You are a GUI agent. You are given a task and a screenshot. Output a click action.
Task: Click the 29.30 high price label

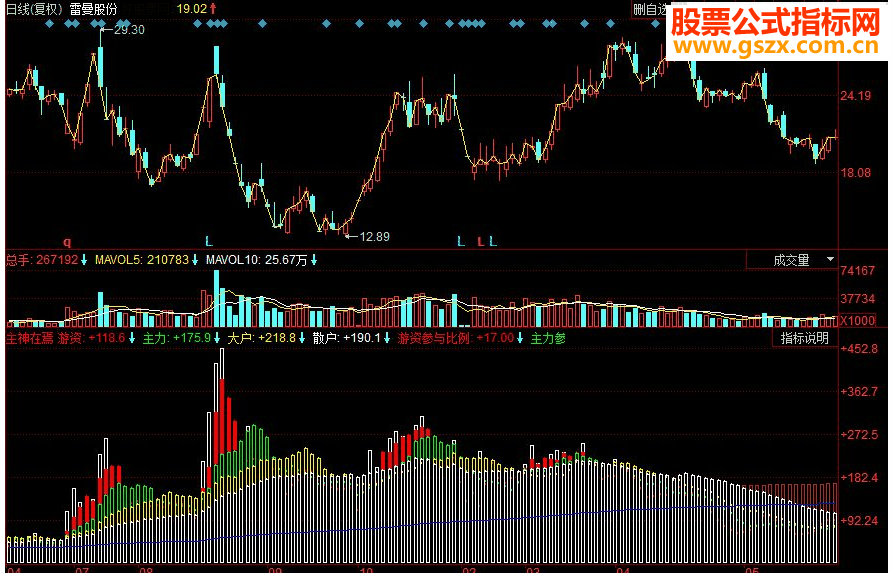[129, 30]
